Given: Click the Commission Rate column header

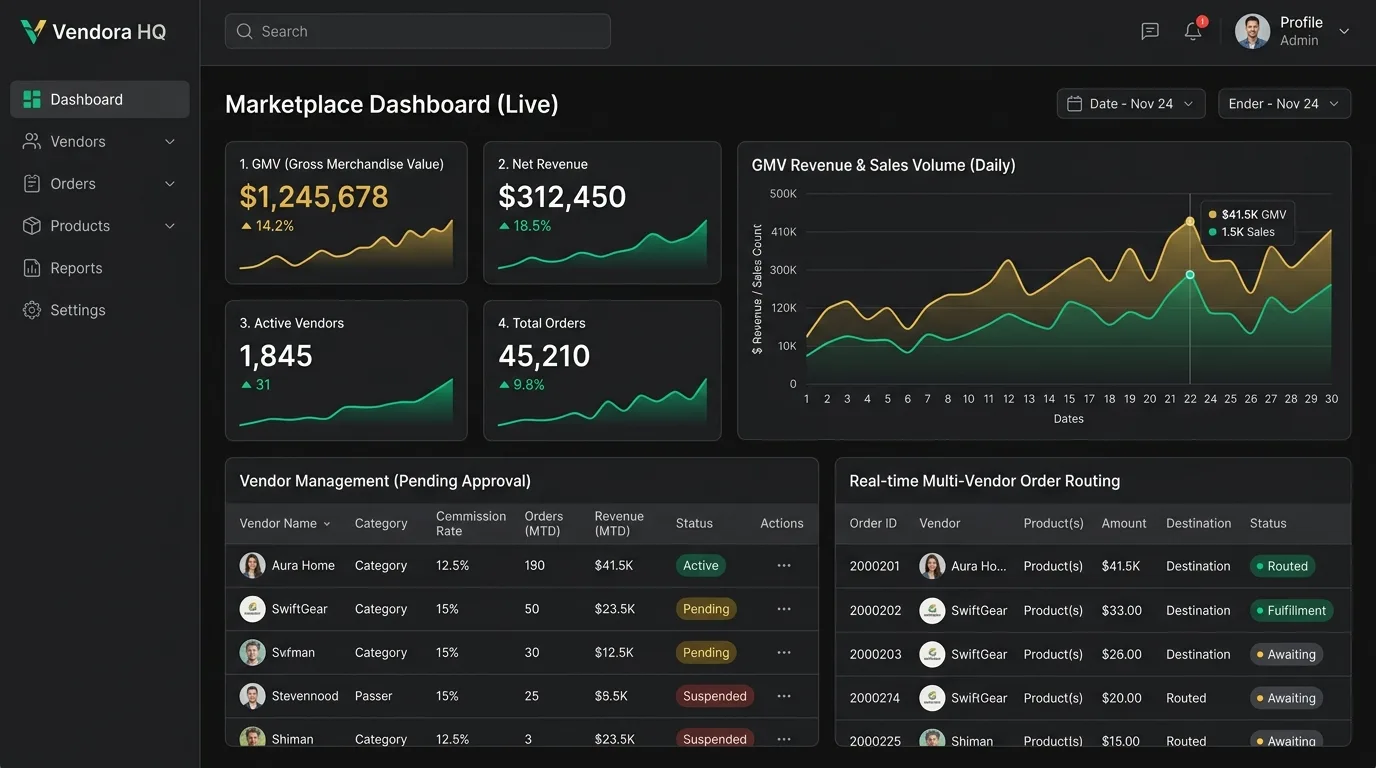Looking at the screenshot, I should (471, 524).
